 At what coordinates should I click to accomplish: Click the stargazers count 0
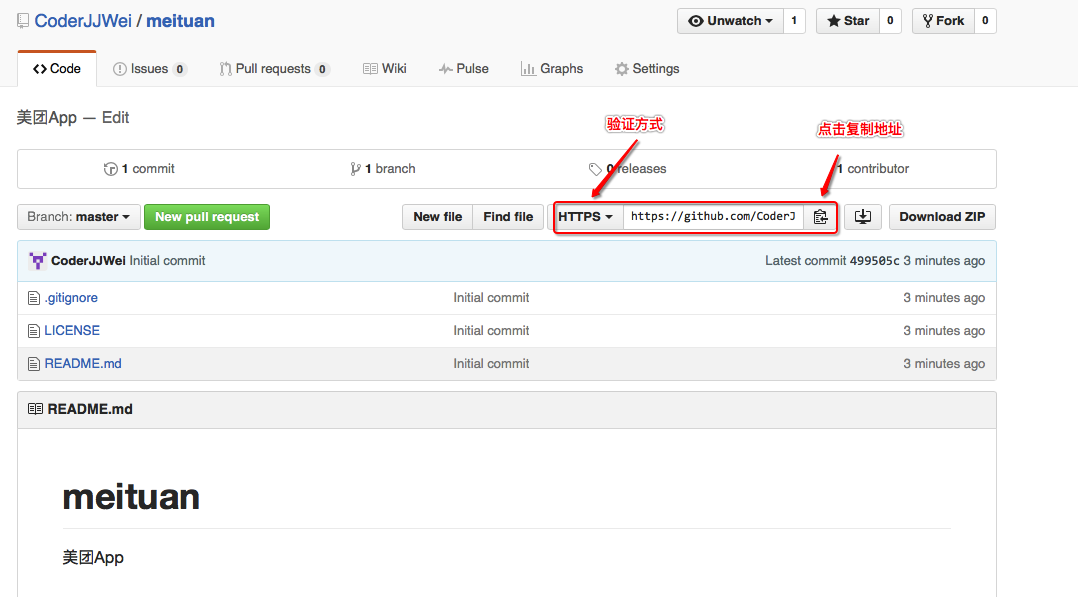[890, 21]
